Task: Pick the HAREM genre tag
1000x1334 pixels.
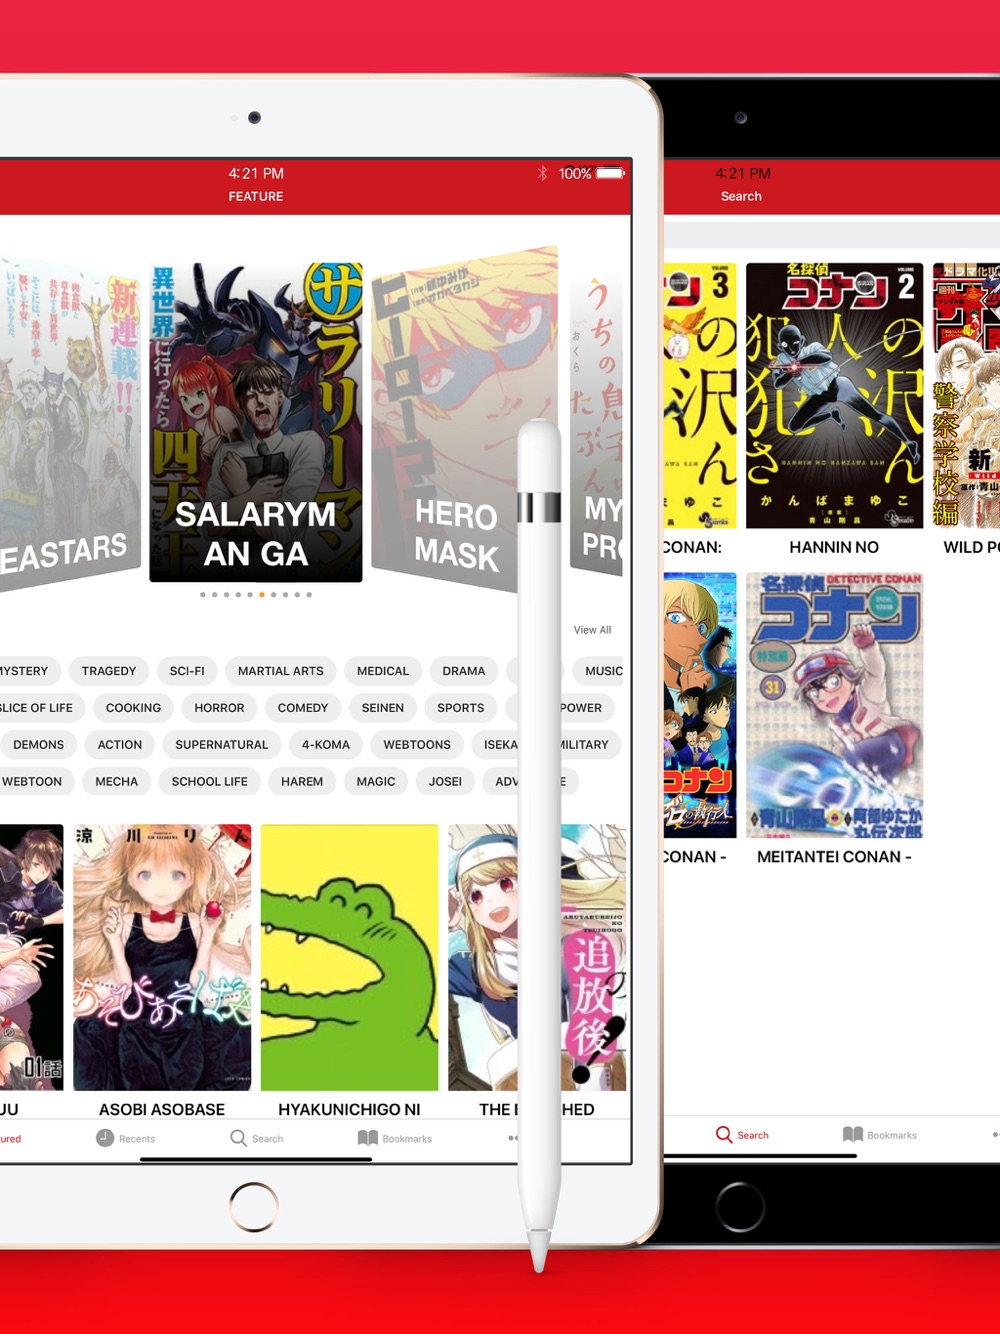Action: pos(302,782)
